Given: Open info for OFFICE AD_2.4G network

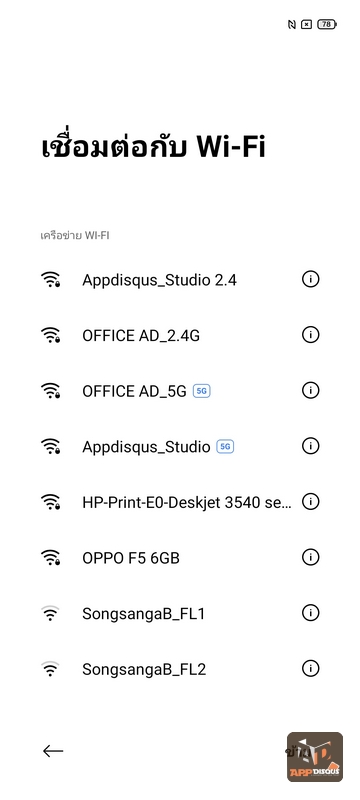Looking at the screenshot, I should click(x=310, y=335).
